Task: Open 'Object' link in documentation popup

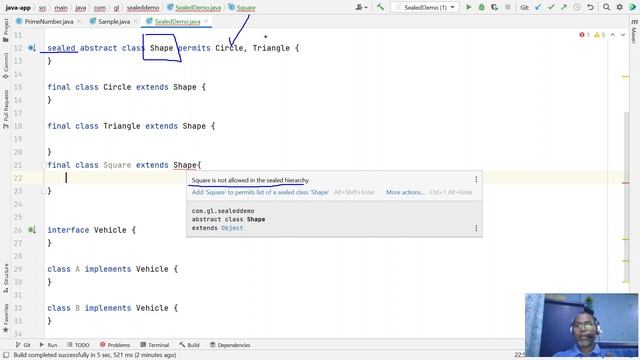Action: click(232, 228)
